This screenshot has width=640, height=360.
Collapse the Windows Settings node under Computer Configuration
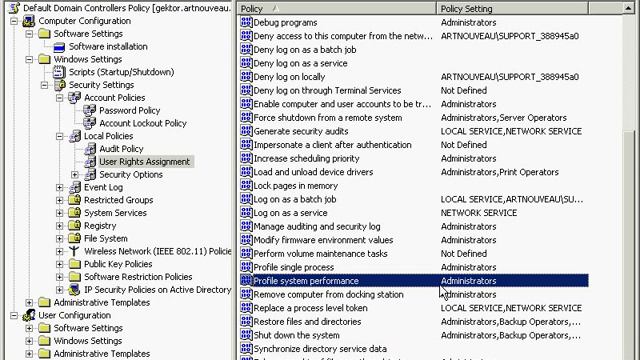[x=29, y=59]
